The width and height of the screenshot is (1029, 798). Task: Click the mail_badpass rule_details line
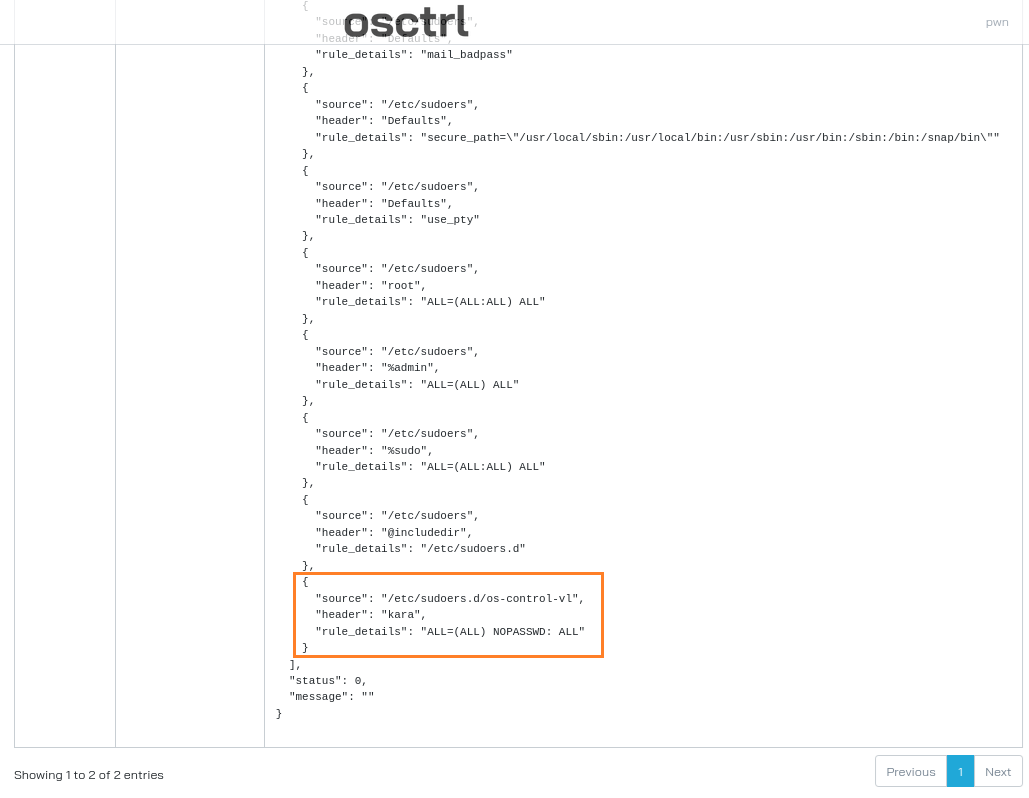pos(413,54)
